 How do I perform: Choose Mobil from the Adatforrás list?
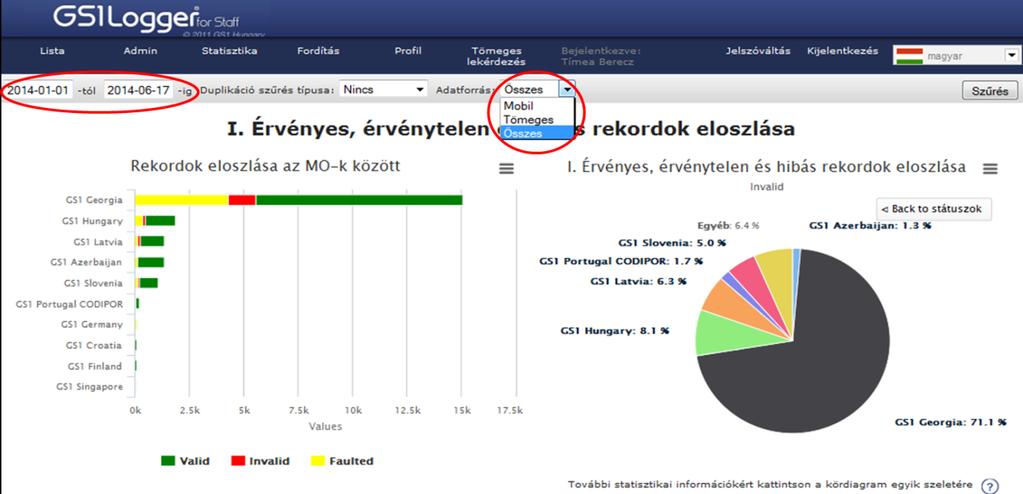click(x=538, y=106)
